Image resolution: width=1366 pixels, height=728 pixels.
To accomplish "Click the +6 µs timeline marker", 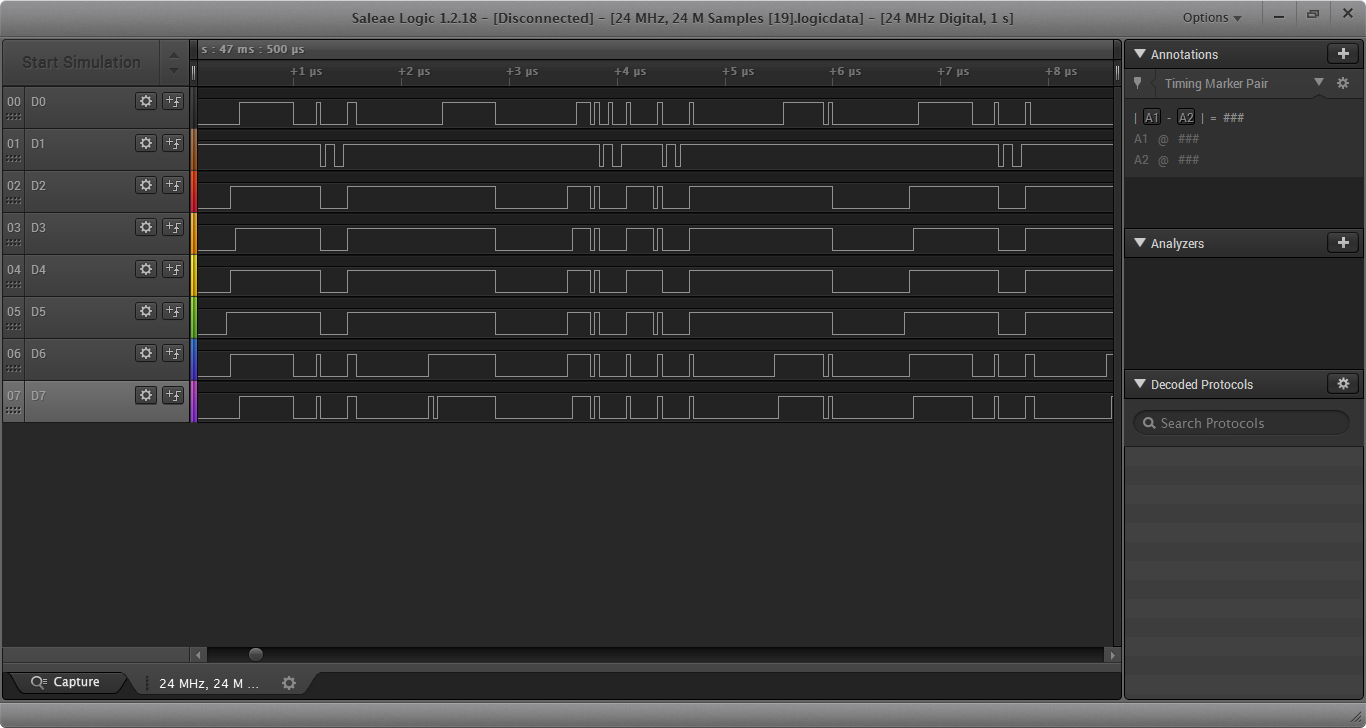I will click(x=845, y=72).
